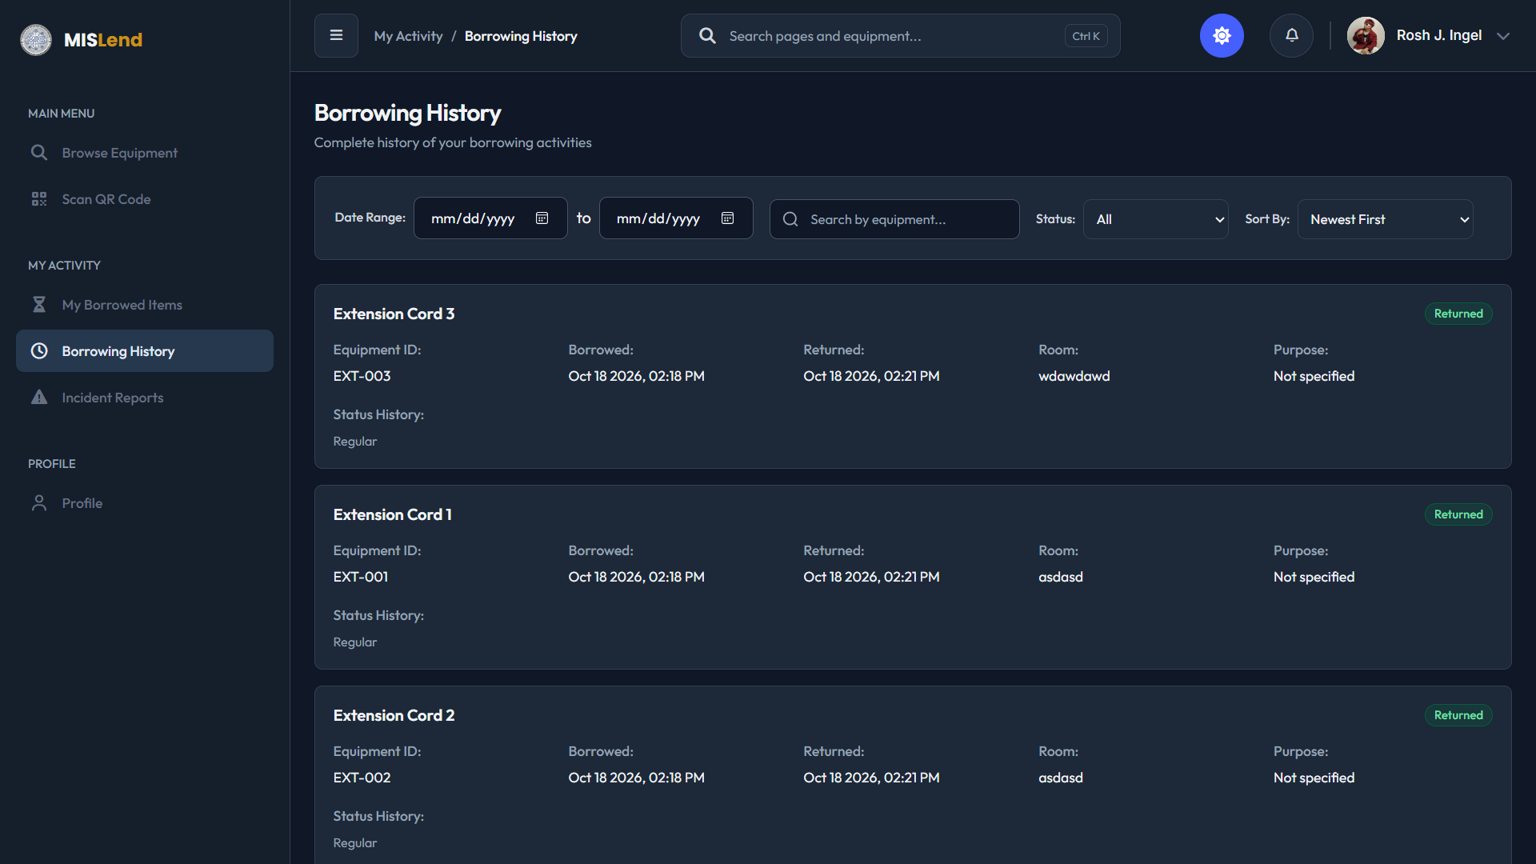Click the Profile person icon
The height and width of the screenshot is (864, 1536).
(39, 503)
